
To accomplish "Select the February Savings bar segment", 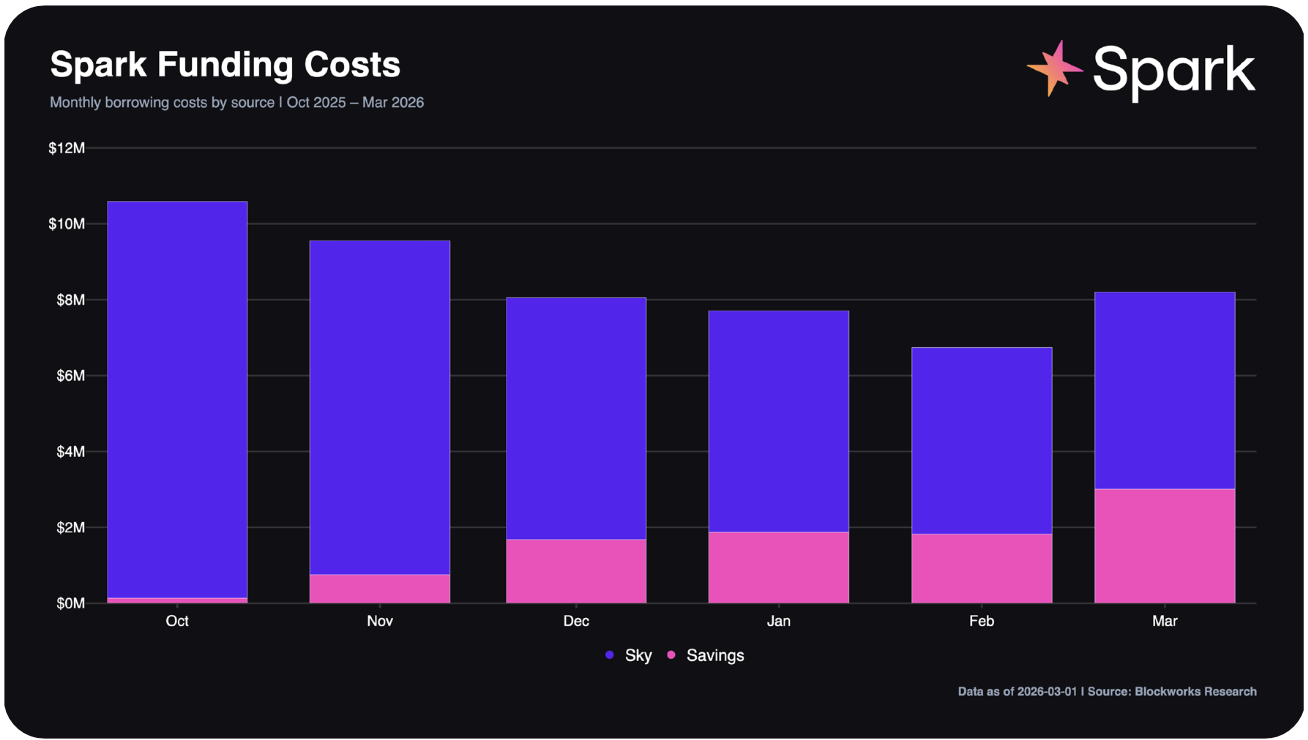I will coord(982,568).
